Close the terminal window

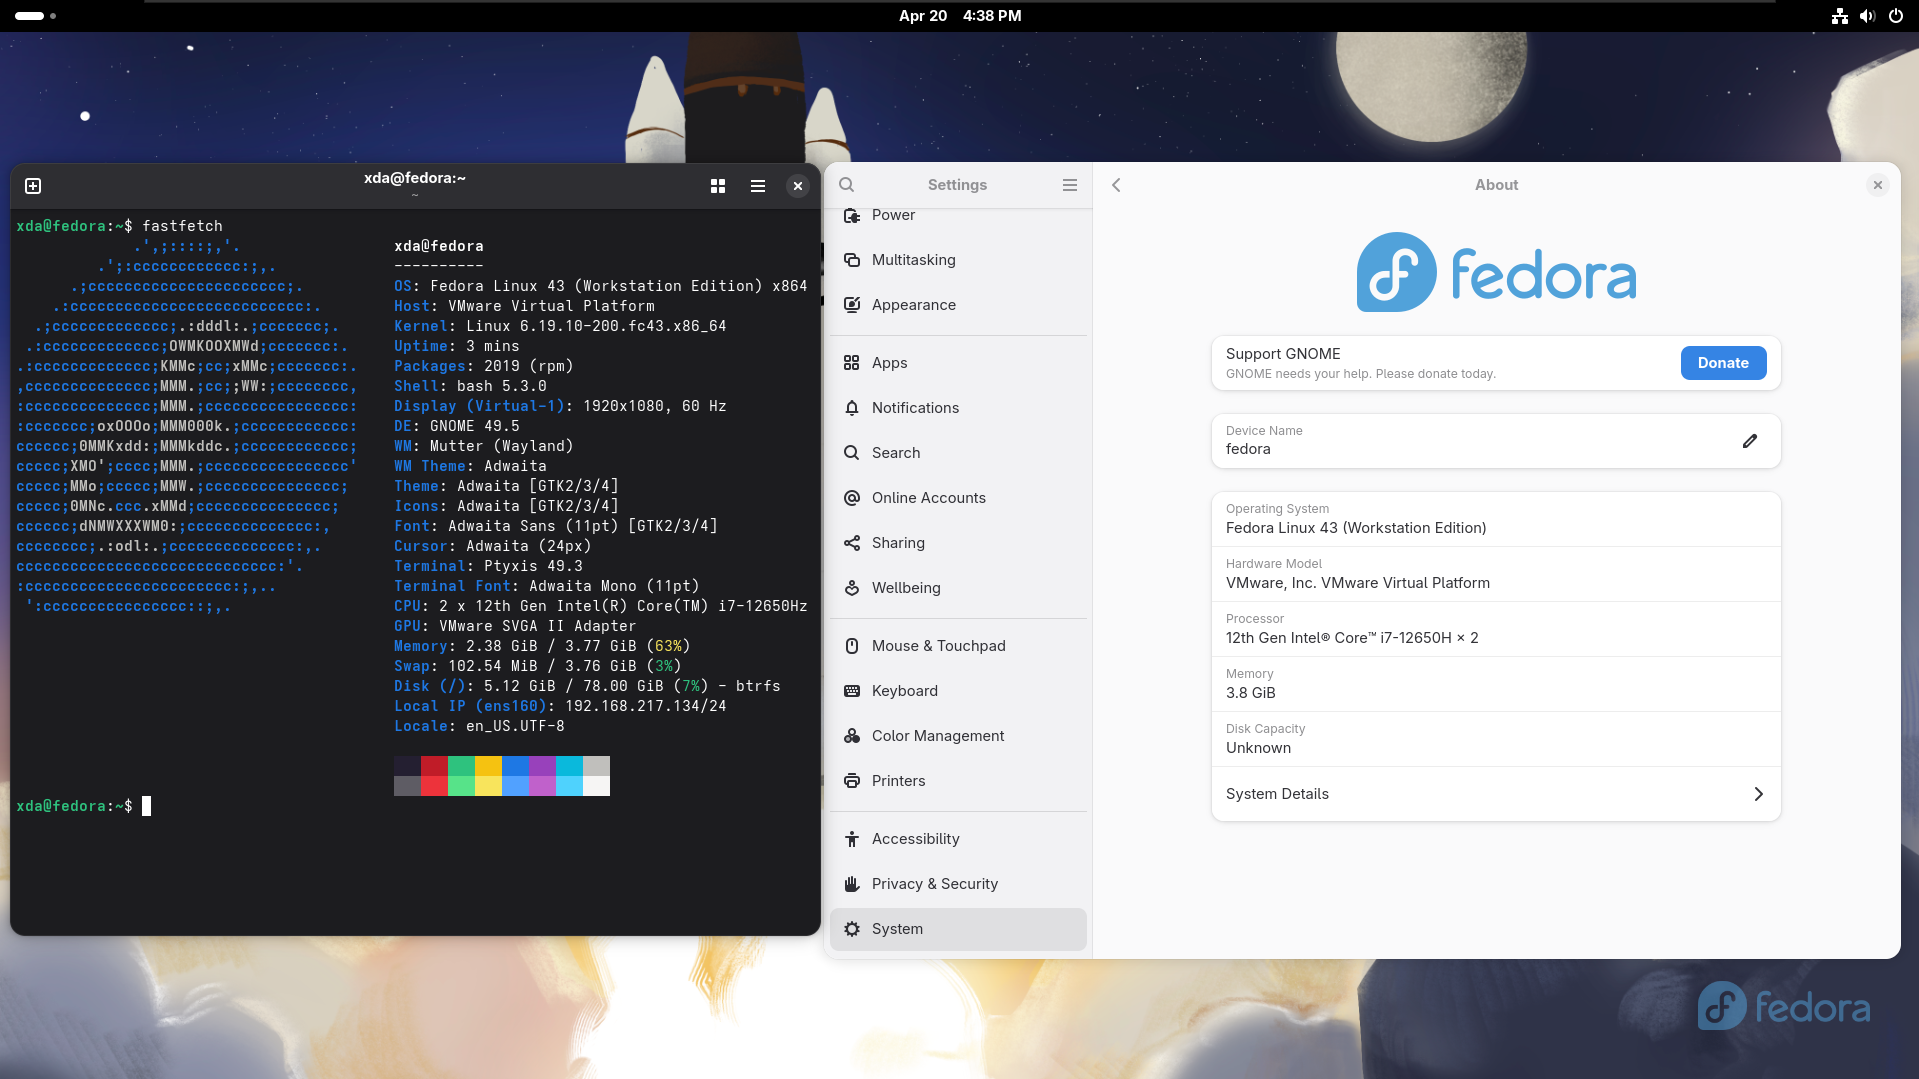tap(798, 186)
